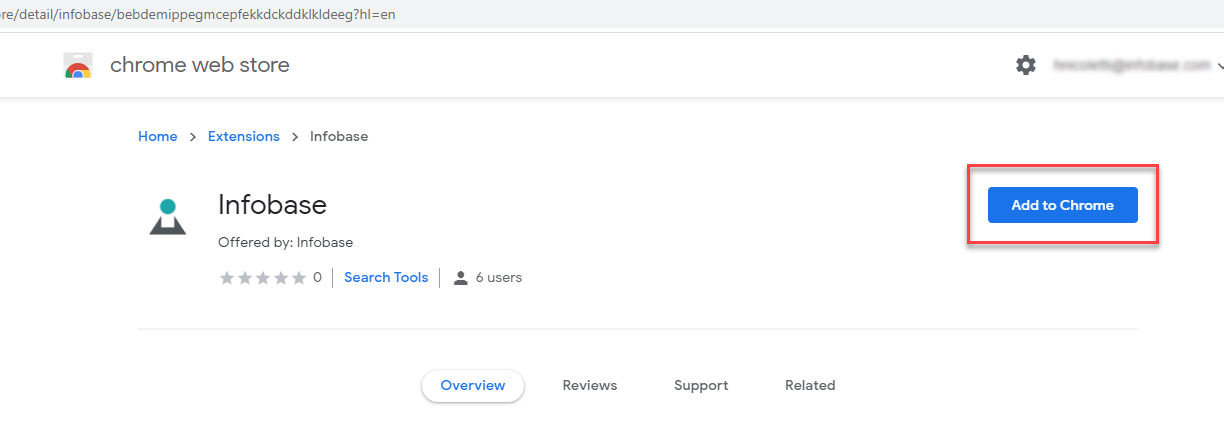This screenshot has height=426, width=1224.
Task: Click the blurred account email address
Action: click(x=1131, y=65)
